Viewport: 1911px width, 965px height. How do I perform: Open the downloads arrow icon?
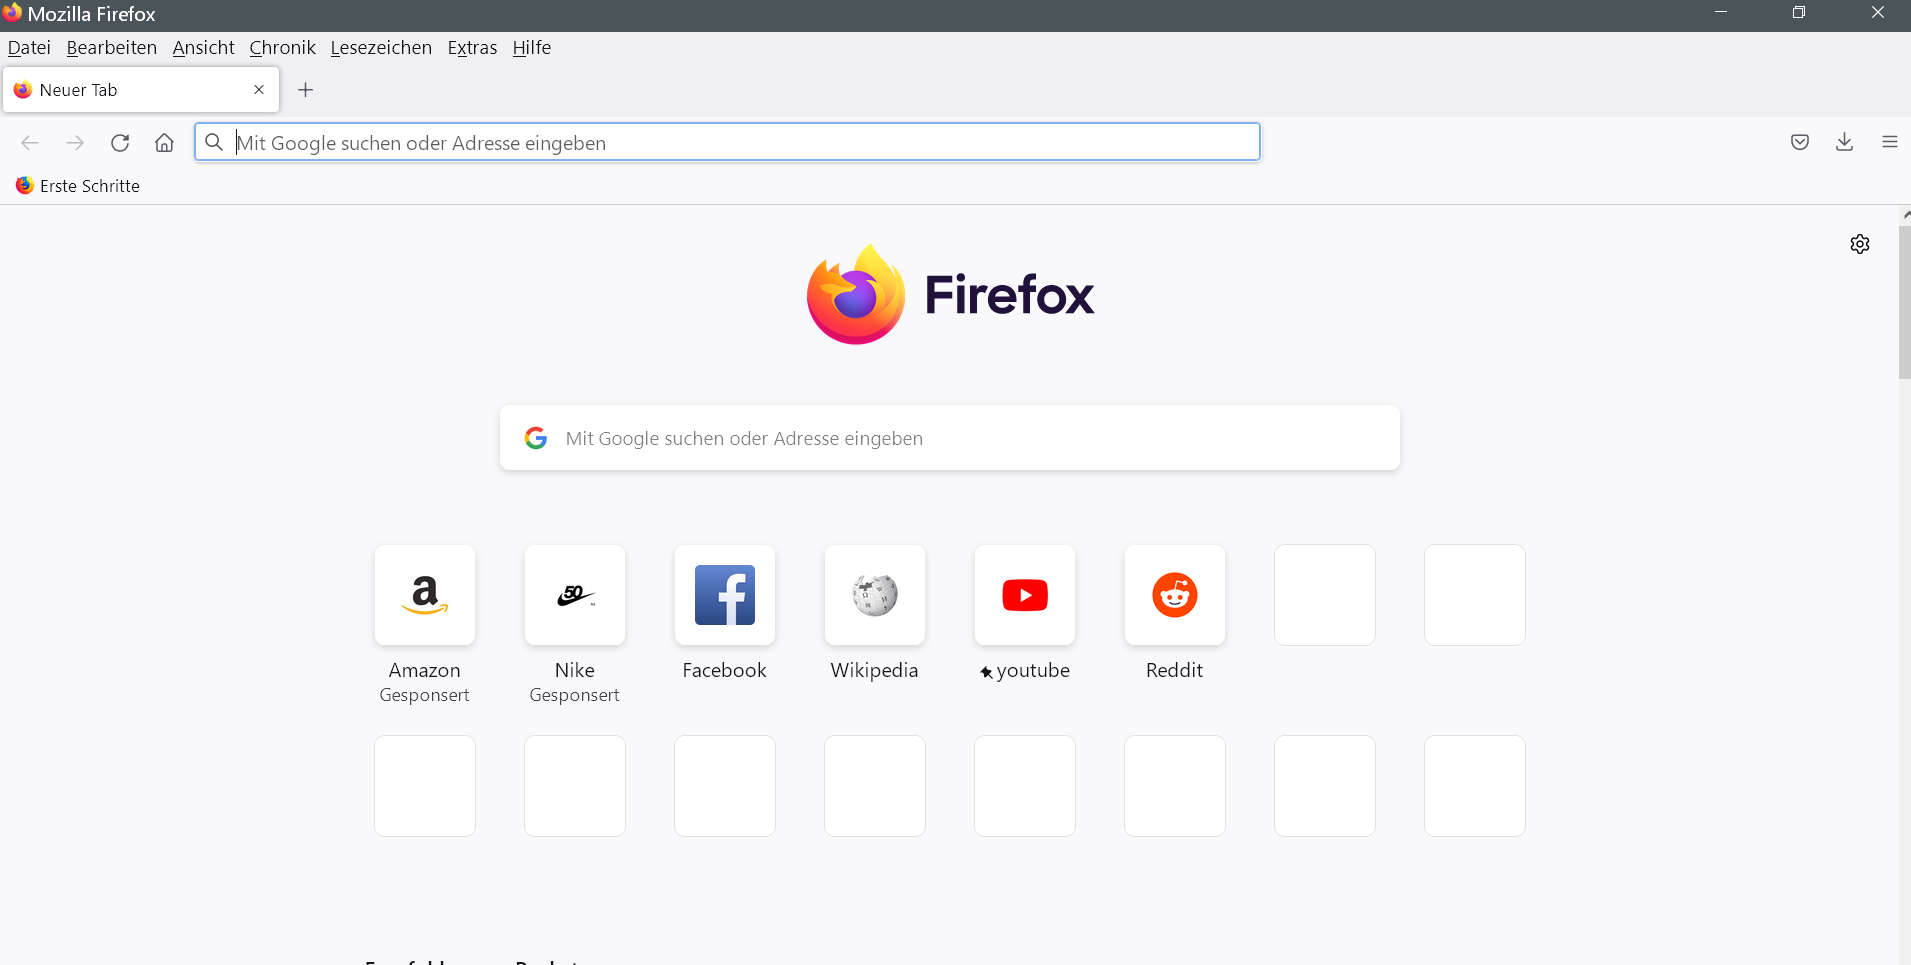pyautogui.click(x=1845, y=142)
